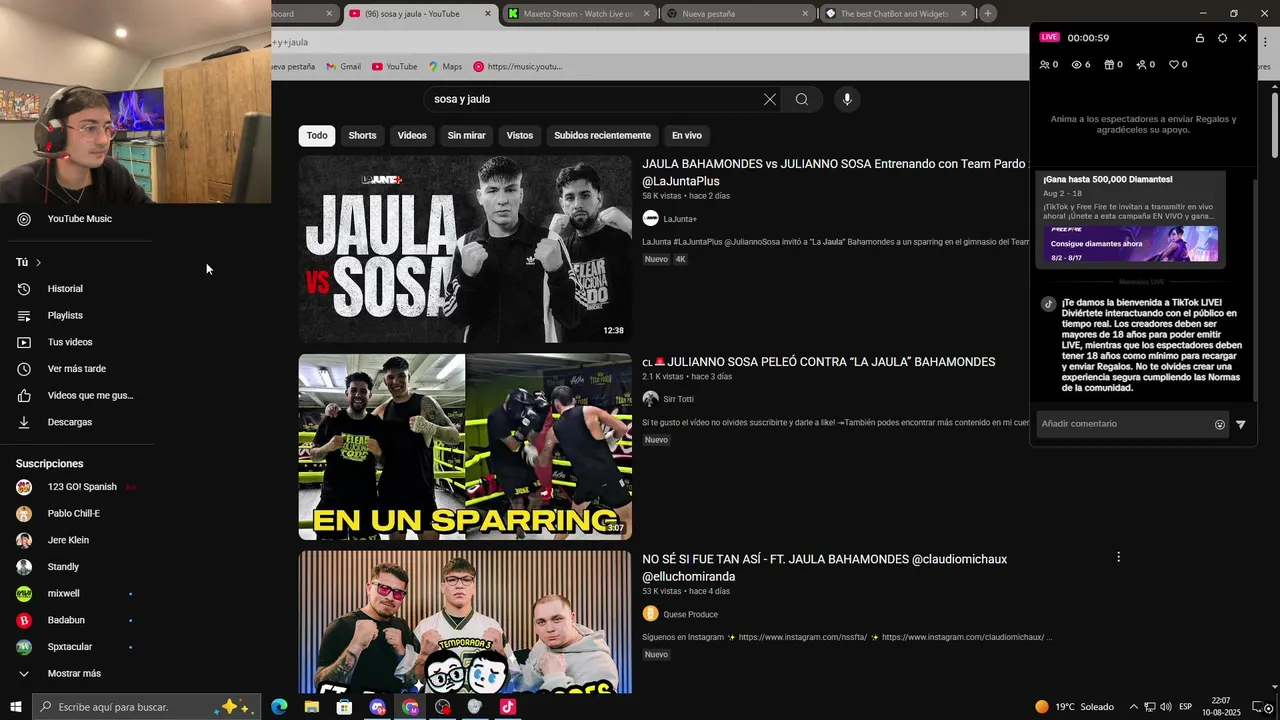Open JAULA BAHAMONDES vs JULIANNO SOSA video title

click(x=837, y=173)
